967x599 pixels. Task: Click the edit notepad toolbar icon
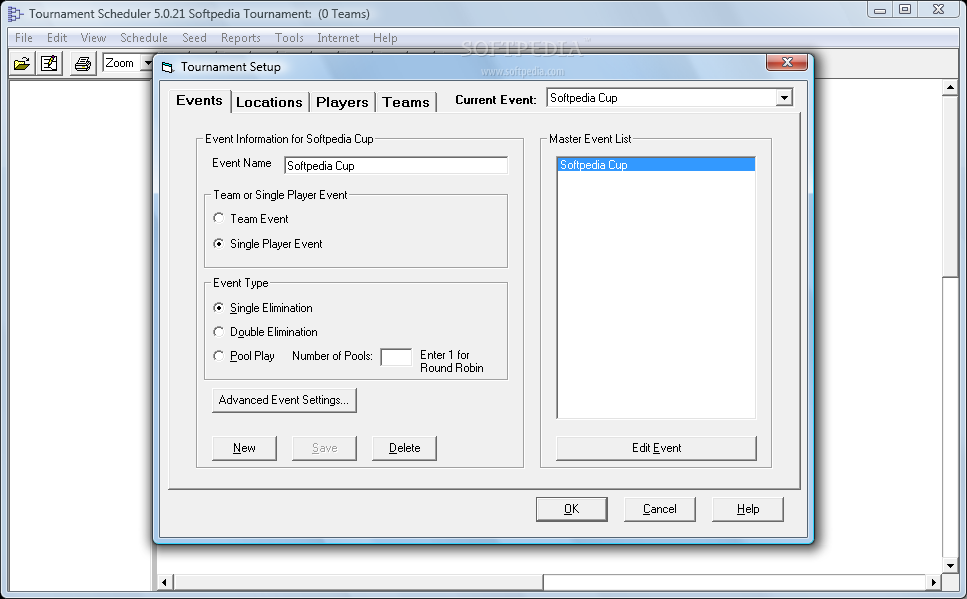click(49, 64)
